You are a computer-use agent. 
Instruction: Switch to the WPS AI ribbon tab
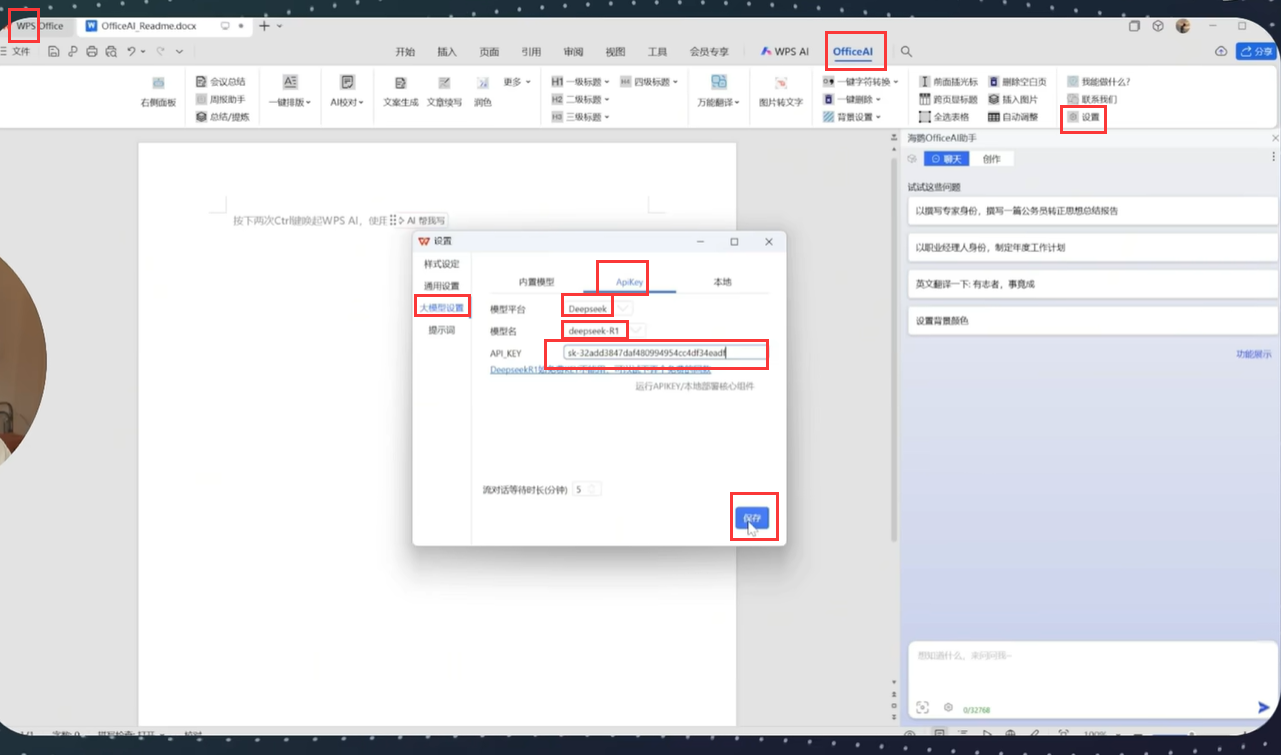click(785, 51)
